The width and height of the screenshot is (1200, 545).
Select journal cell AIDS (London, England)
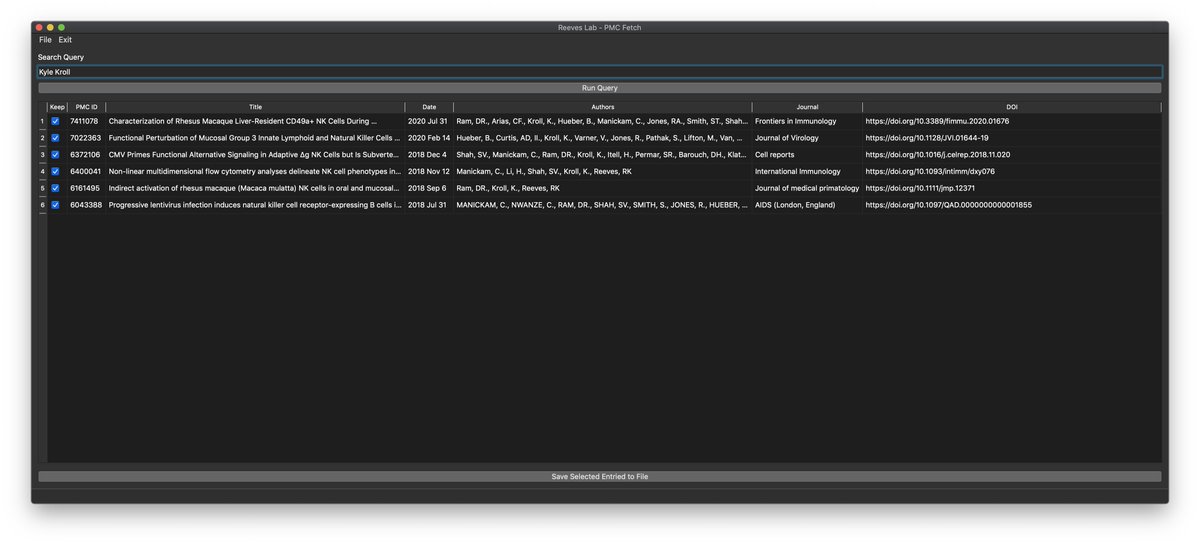(807, 205)
